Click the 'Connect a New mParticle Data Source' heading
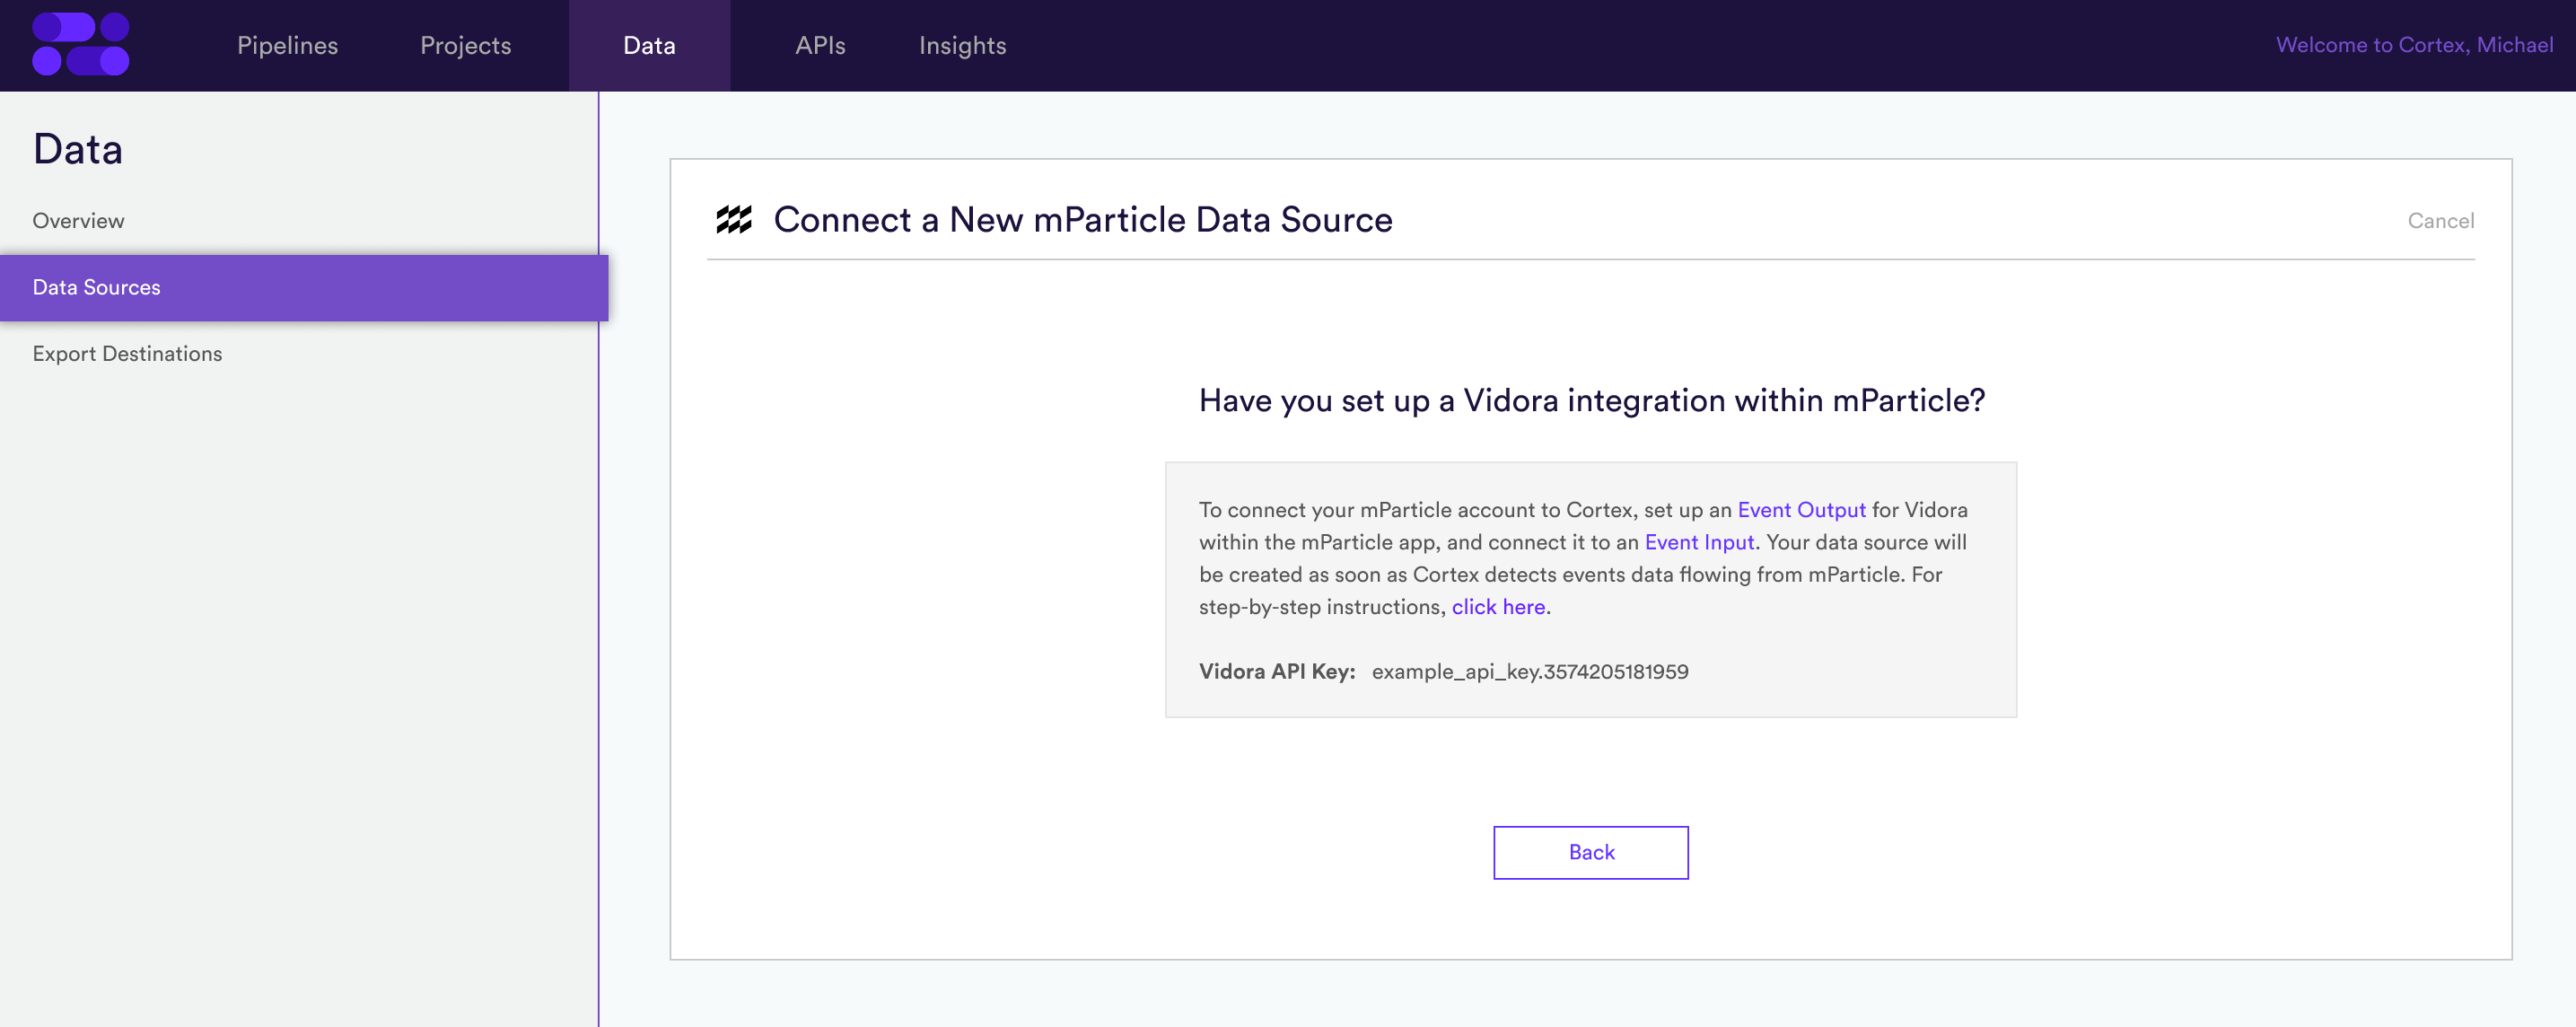This screenshot has width=2576, height=1027. (1082, 220)
